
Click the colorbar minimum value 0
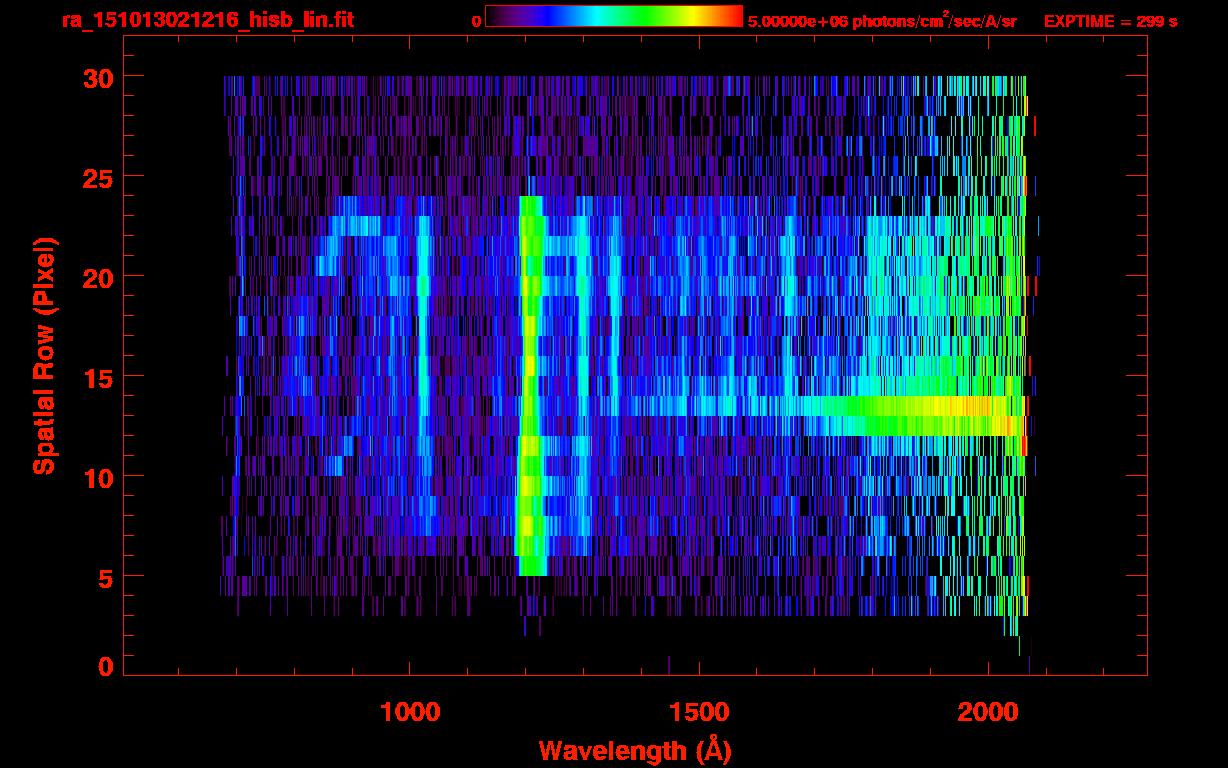pyautogui.click(x=476, y=21)
